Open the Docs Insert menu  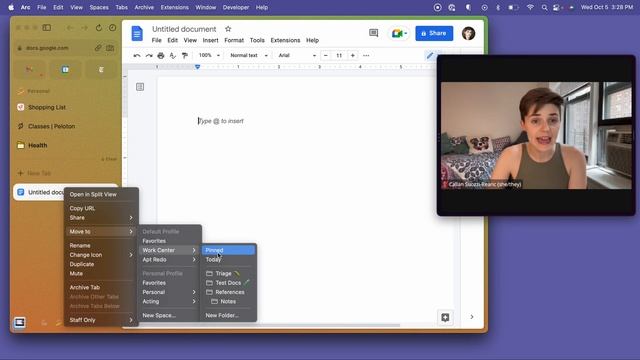210,40
